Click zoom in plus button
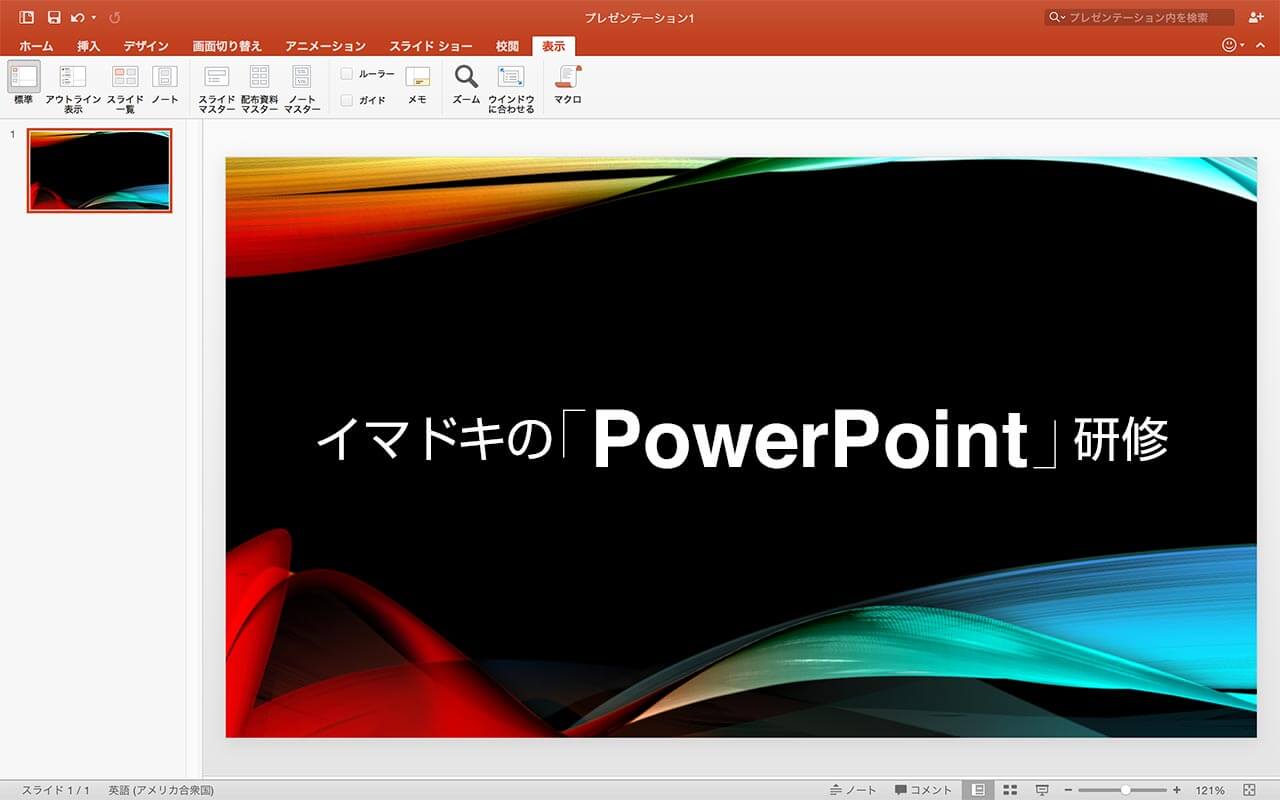The image size is (1280, 800). tap(1177, 790)
